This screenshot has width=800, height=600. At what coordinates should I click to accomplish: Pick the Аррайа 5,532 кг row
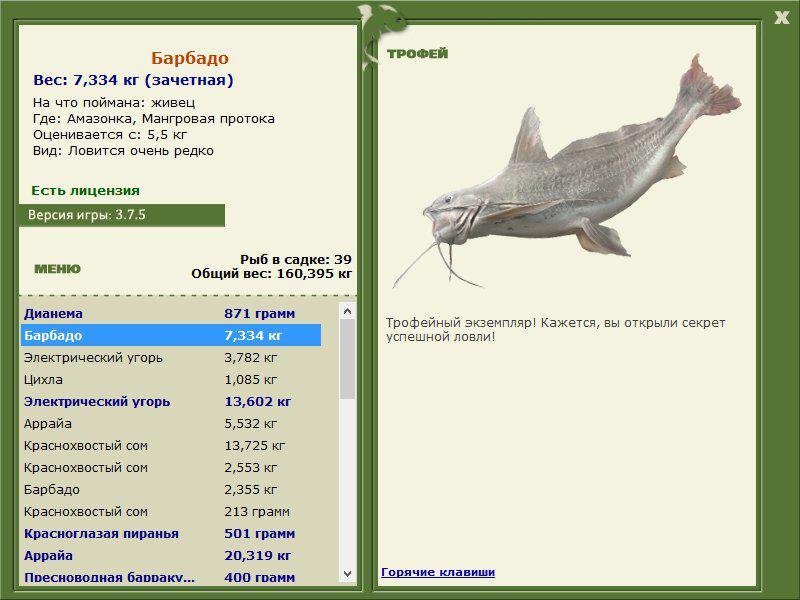point(171,423)
